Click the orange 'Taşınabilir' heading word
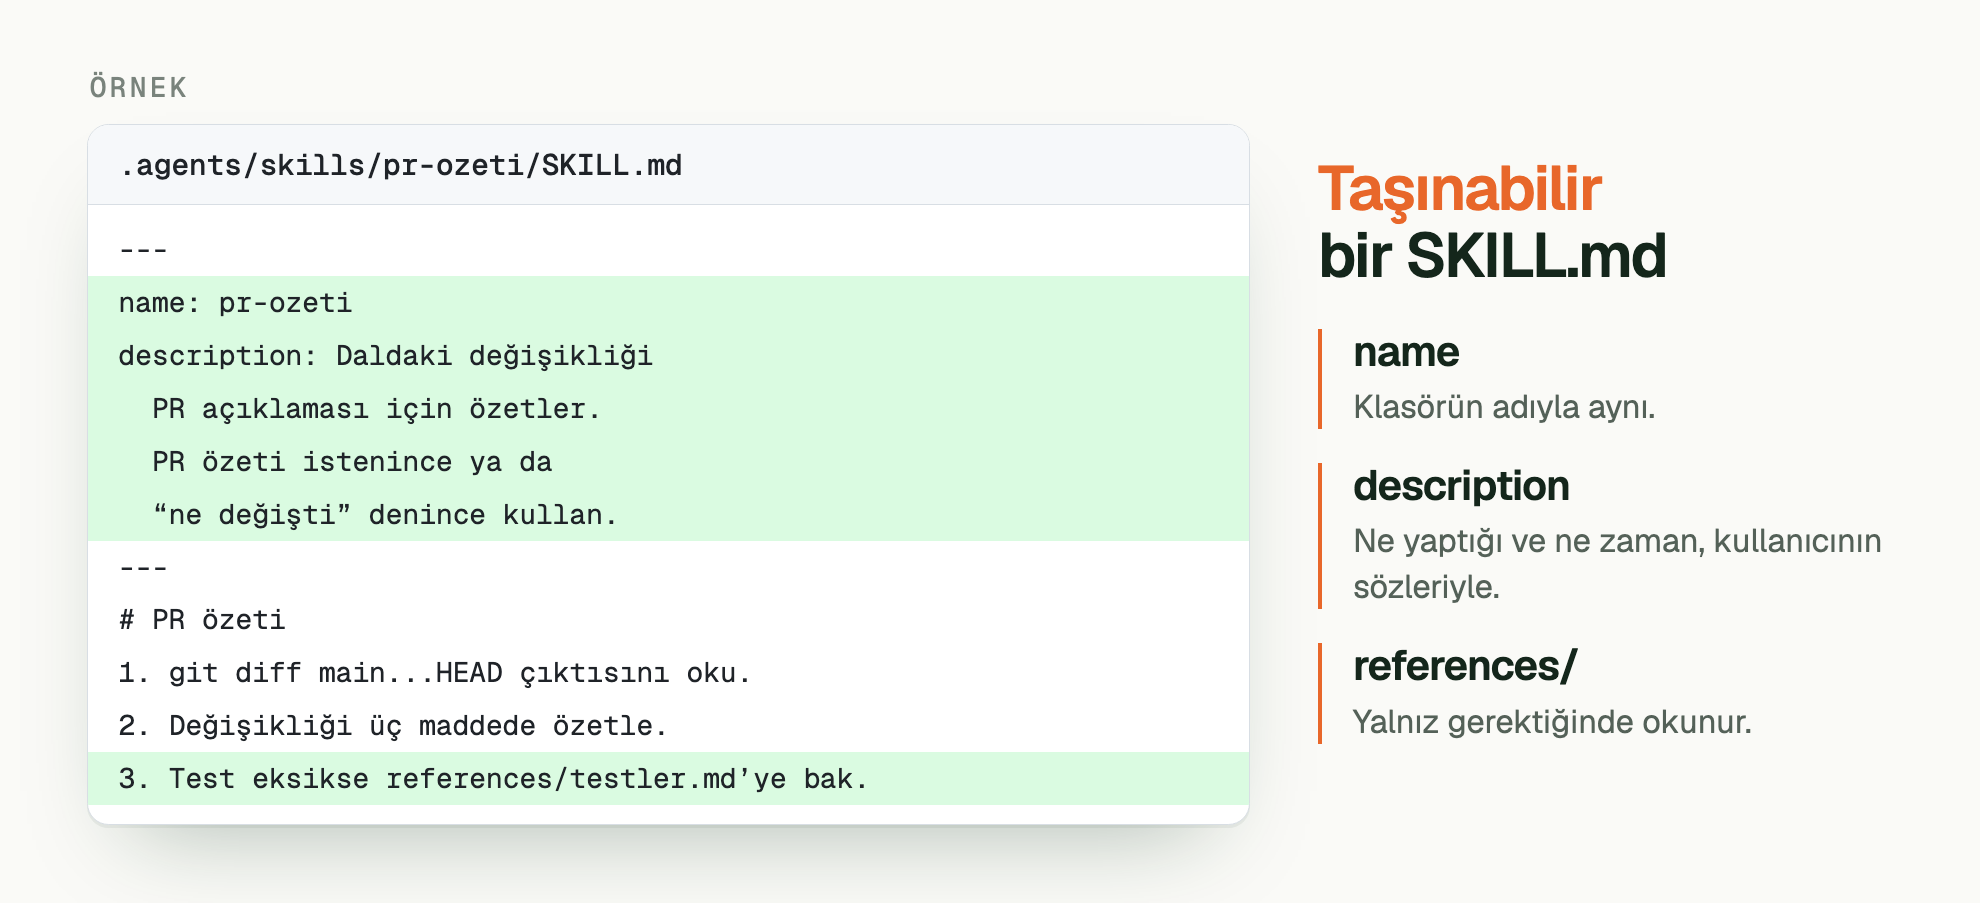 pos(1460,190)
